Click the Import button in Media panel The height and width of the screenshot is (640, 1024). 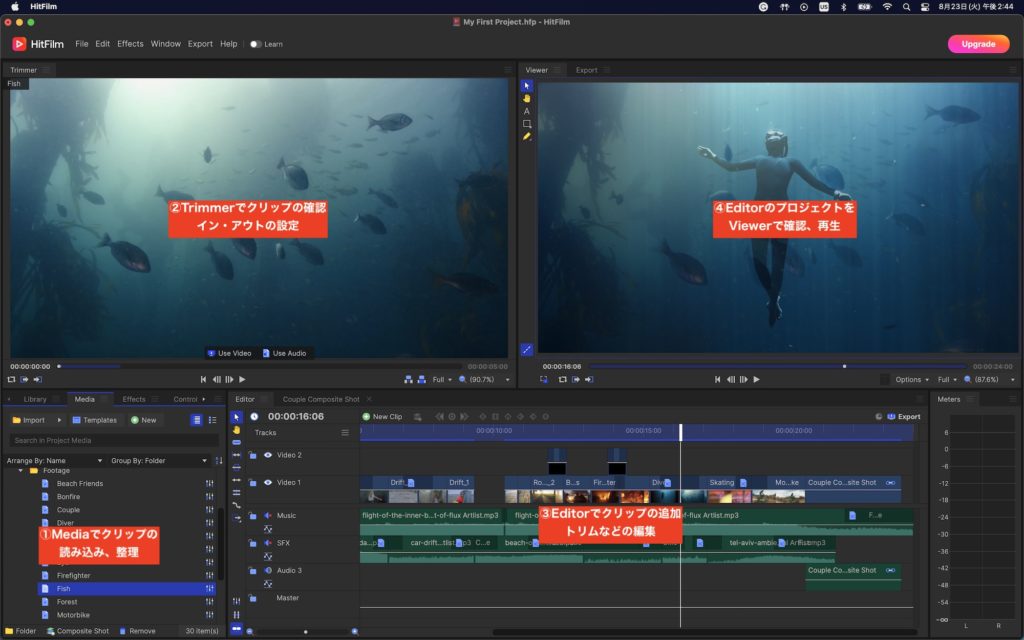(29, 420)
